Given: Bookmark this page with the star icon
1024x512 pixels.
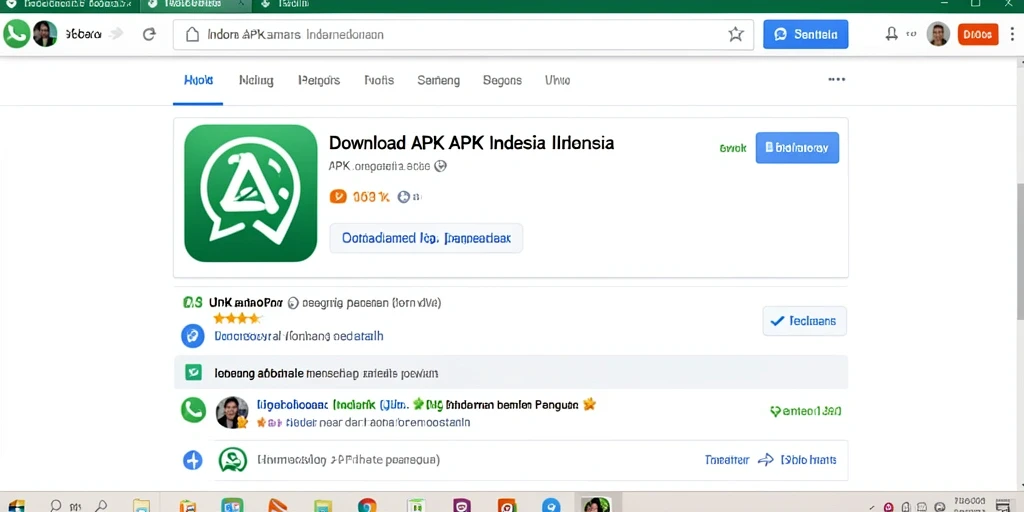Looking at the screenshot, I should 736,35.
